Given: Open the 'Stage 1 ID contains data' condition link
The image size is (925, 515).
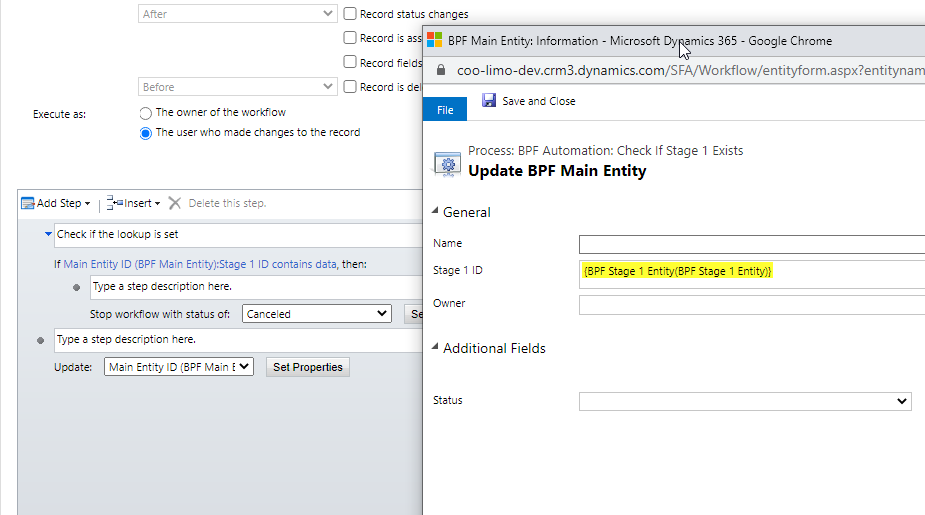Looking at the screenshot, I should pyautogui.click(x=200, y=264).
